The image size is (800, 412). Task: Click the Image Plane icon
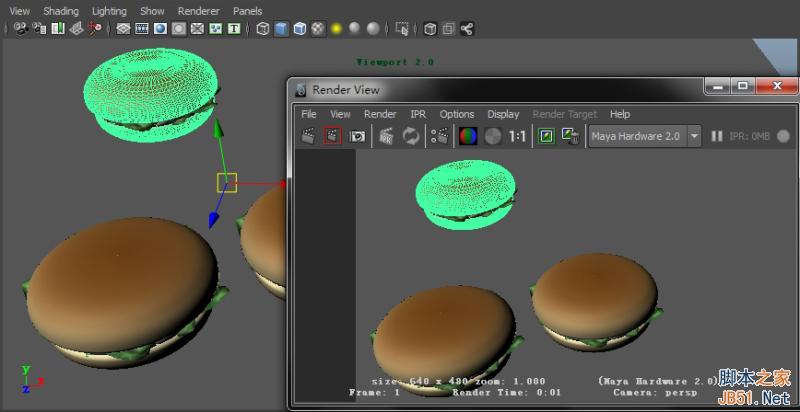[x=76, y=29]
